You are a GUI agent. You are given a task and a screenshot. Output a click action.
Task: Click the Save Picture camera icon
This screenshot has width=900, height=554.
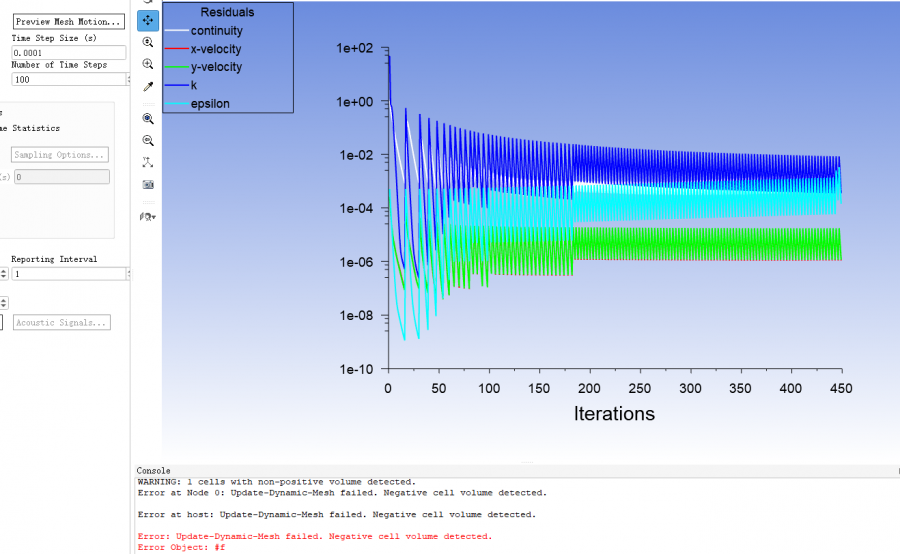pos(148,185)
